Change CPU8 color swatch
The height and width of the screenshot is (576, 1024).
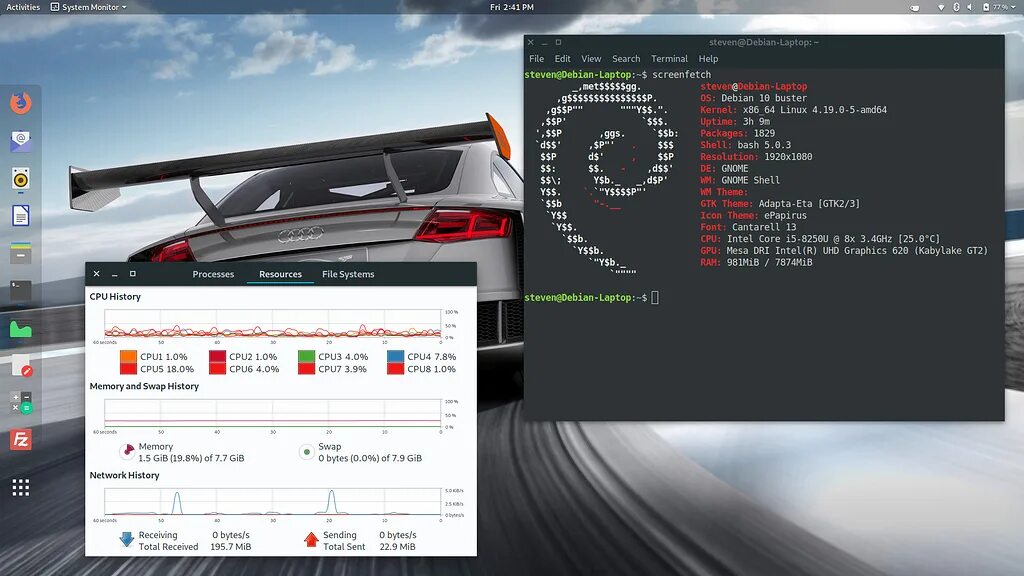point(395,369)
